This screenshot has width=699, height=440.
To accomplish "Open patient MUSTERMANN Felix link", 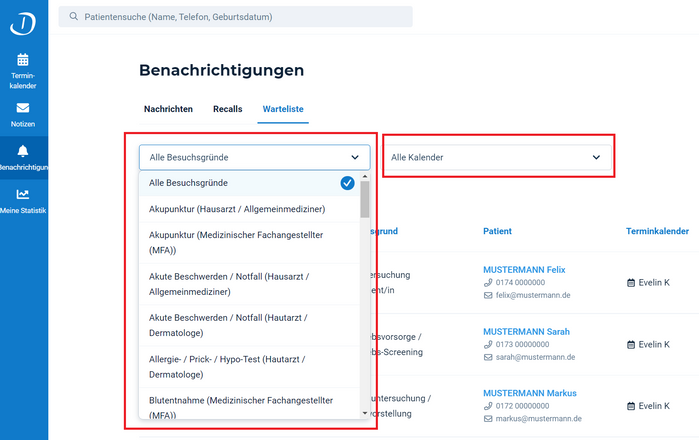I will pos(524,270).
